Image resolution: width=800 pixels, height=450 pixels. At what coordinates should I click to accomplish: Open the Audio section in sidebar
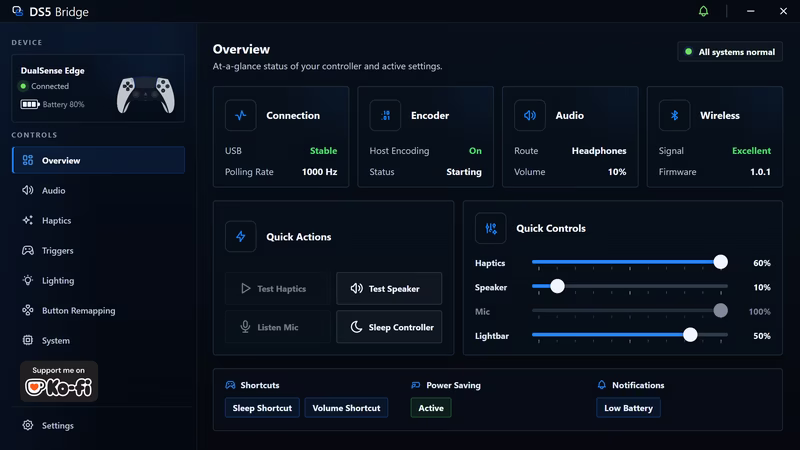[x=98, y=190]
